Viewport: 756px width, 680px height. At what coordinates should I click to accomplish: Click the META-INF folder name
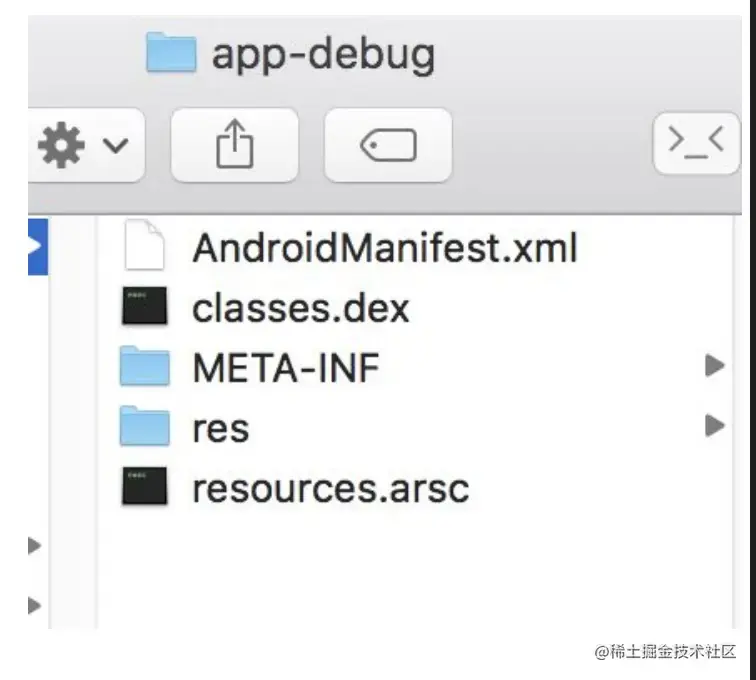point(286,367)
